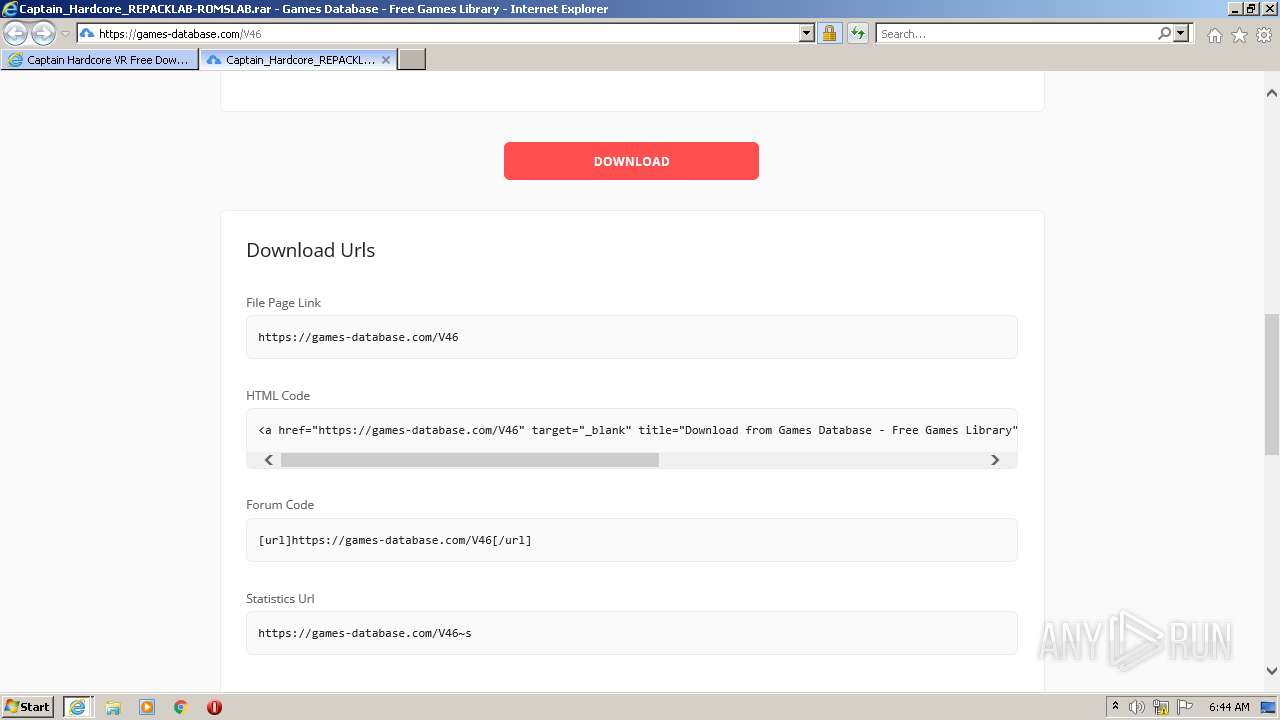Click the right arrow of the HTML Code scrollbar
The image size is (1280, 720).
(x=995, y=460)
